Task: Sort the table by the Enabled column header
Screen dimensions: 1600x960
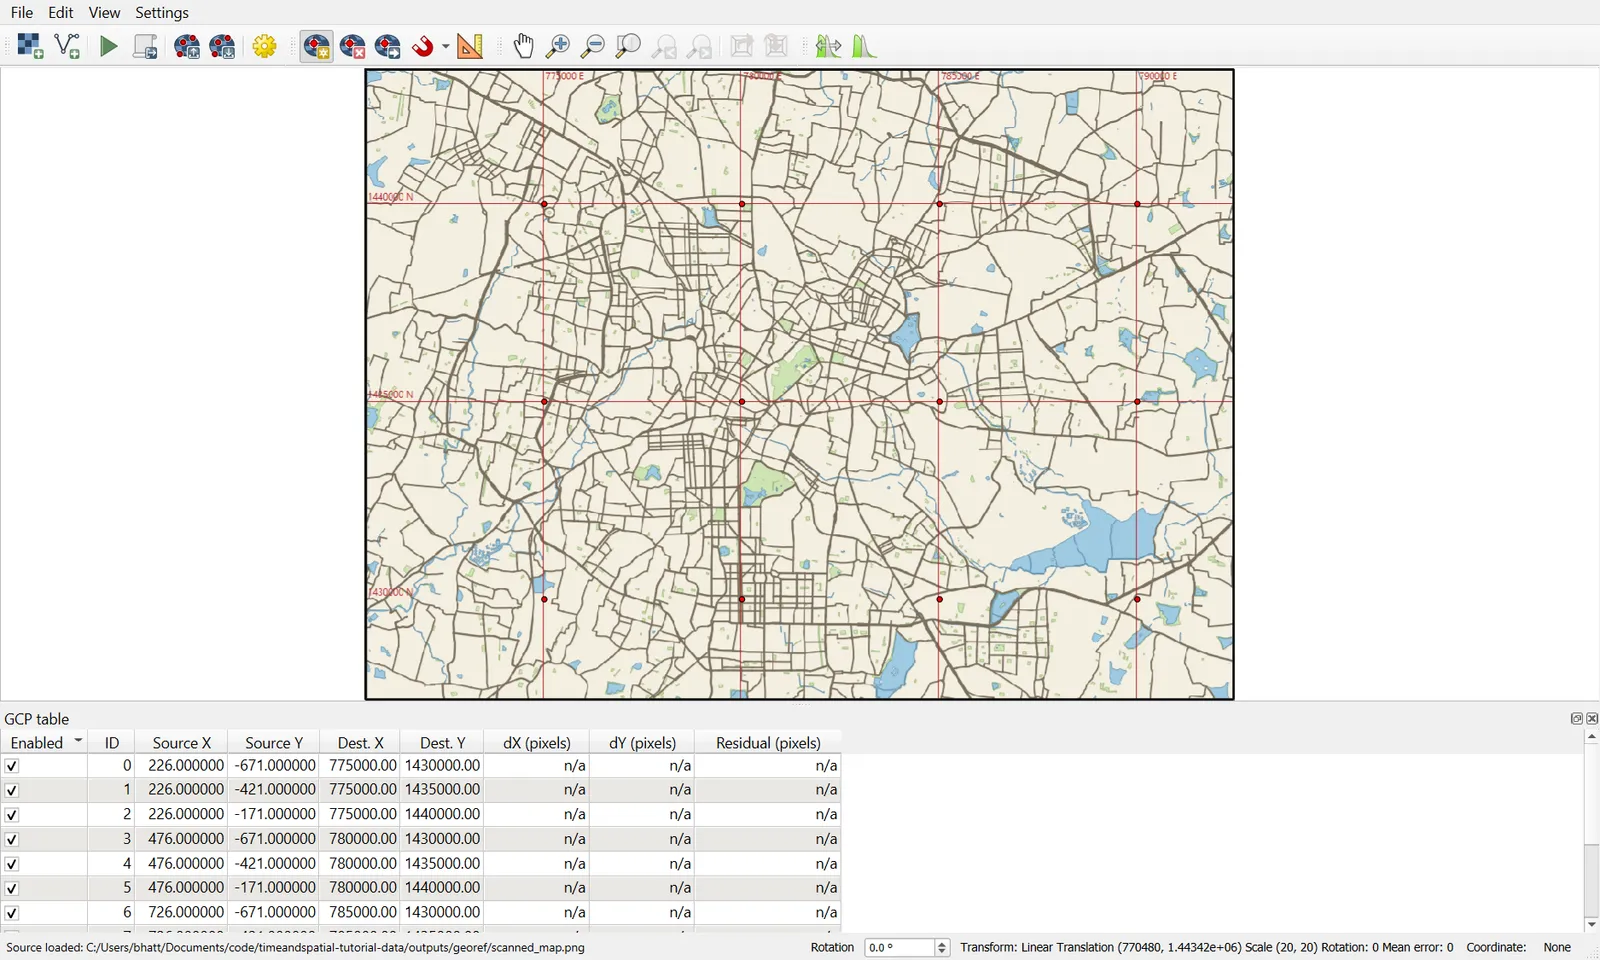Action: pyautogui.click(x=44, y=742)
